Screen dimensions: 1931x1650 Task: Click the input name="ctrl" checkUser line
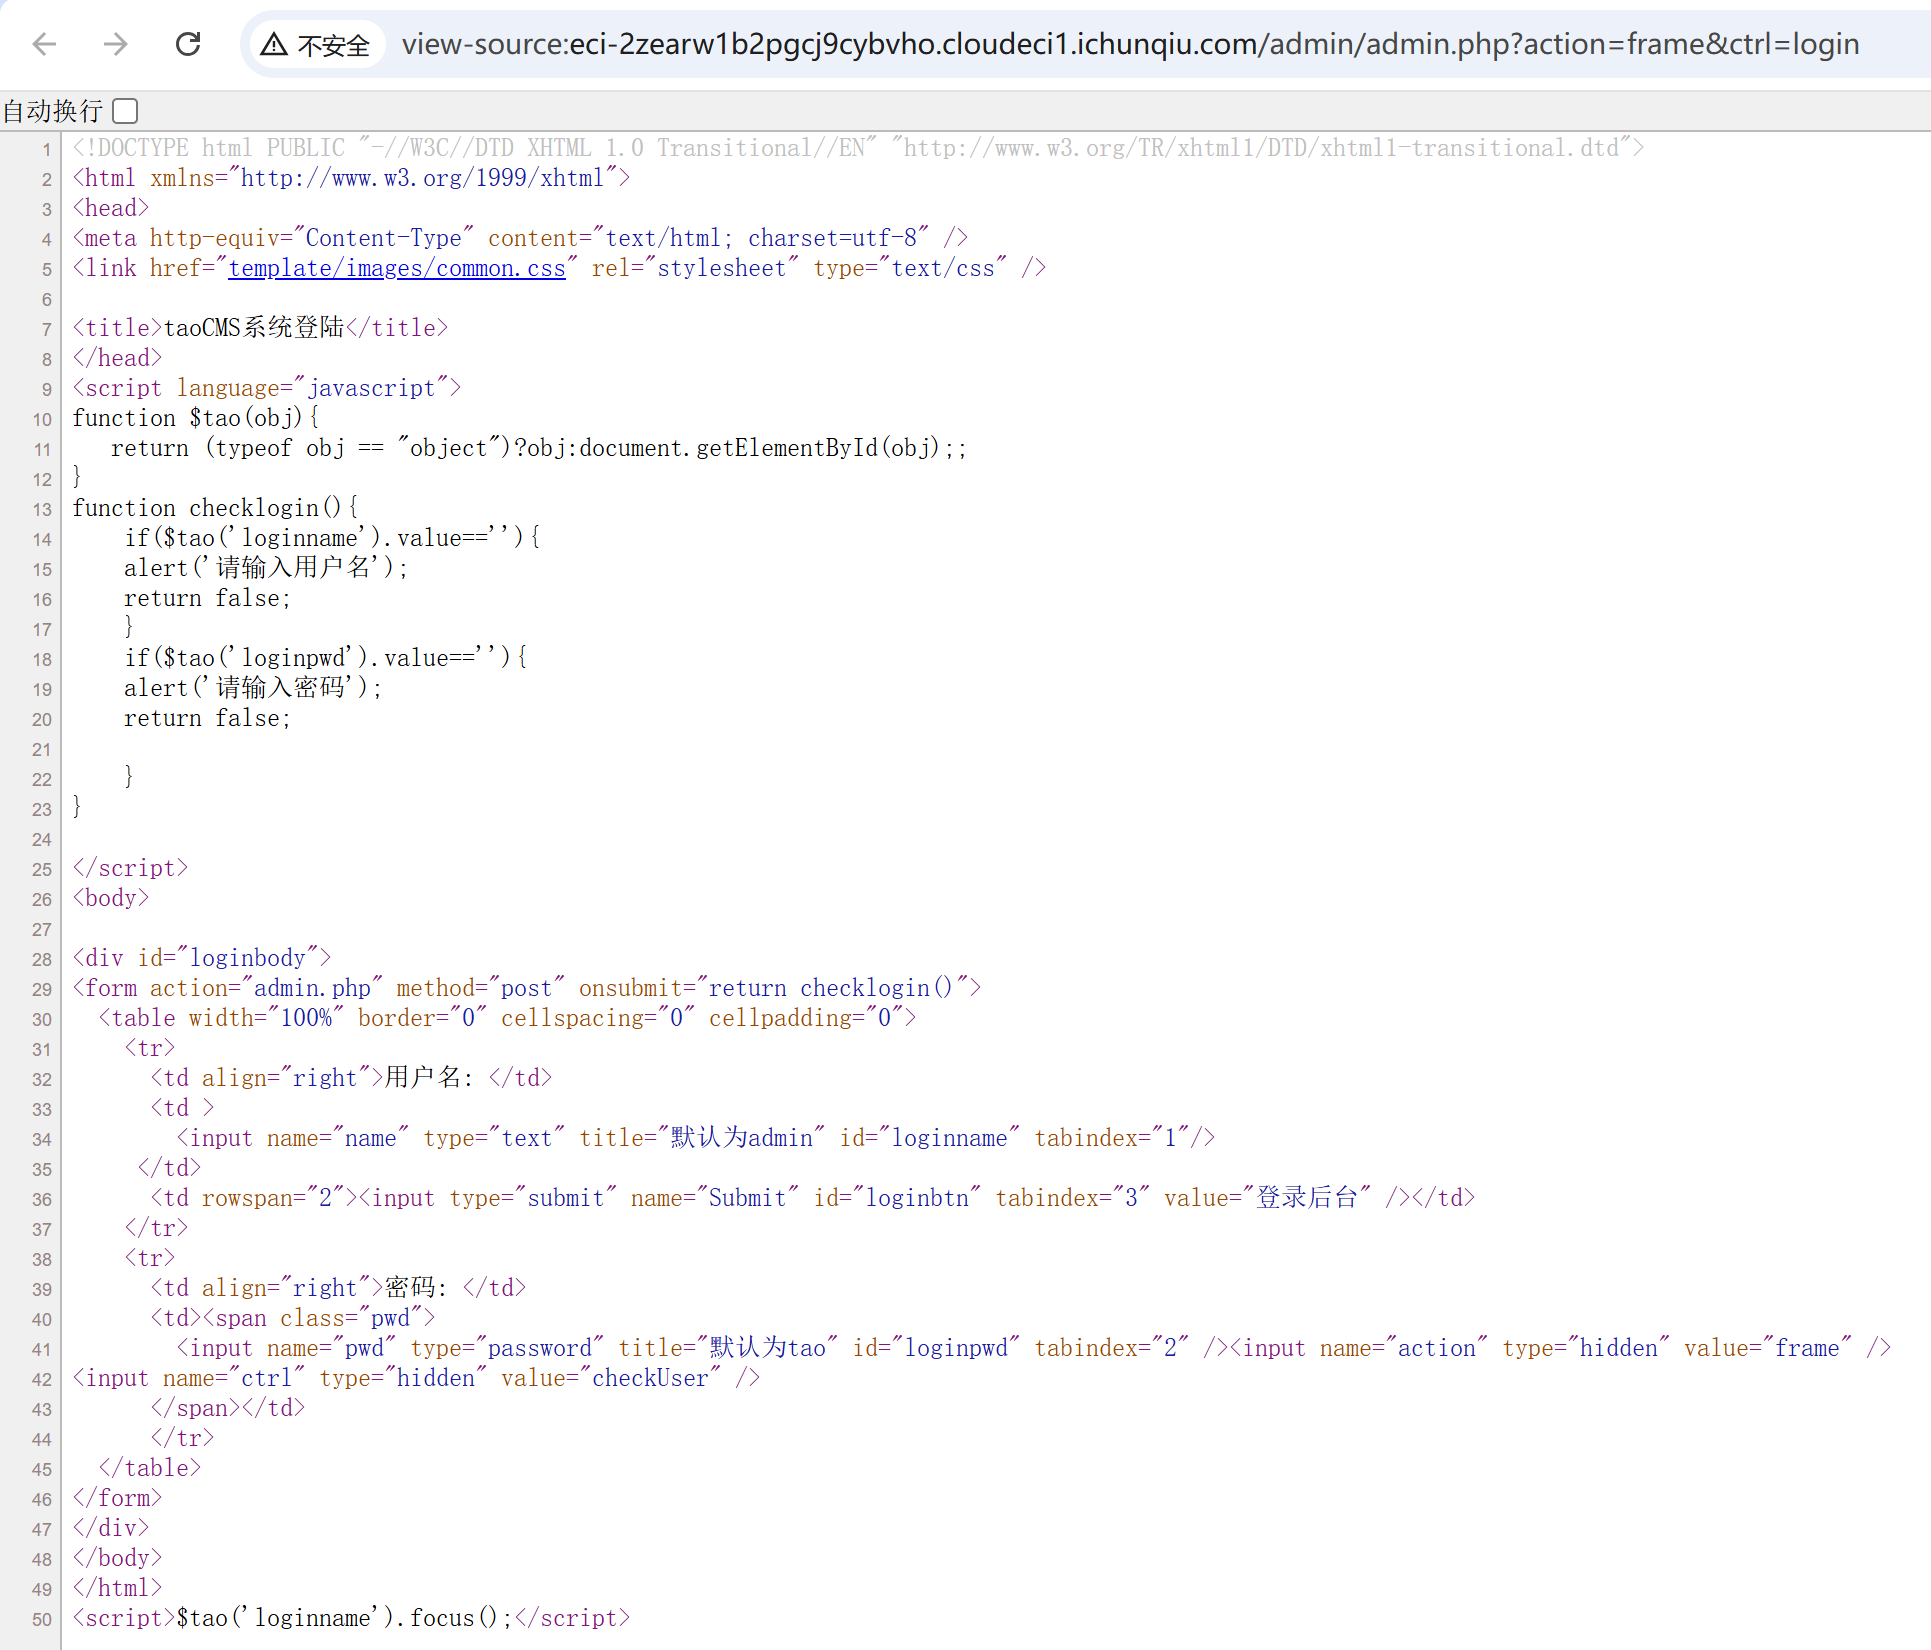click(x=416, y=1378)
